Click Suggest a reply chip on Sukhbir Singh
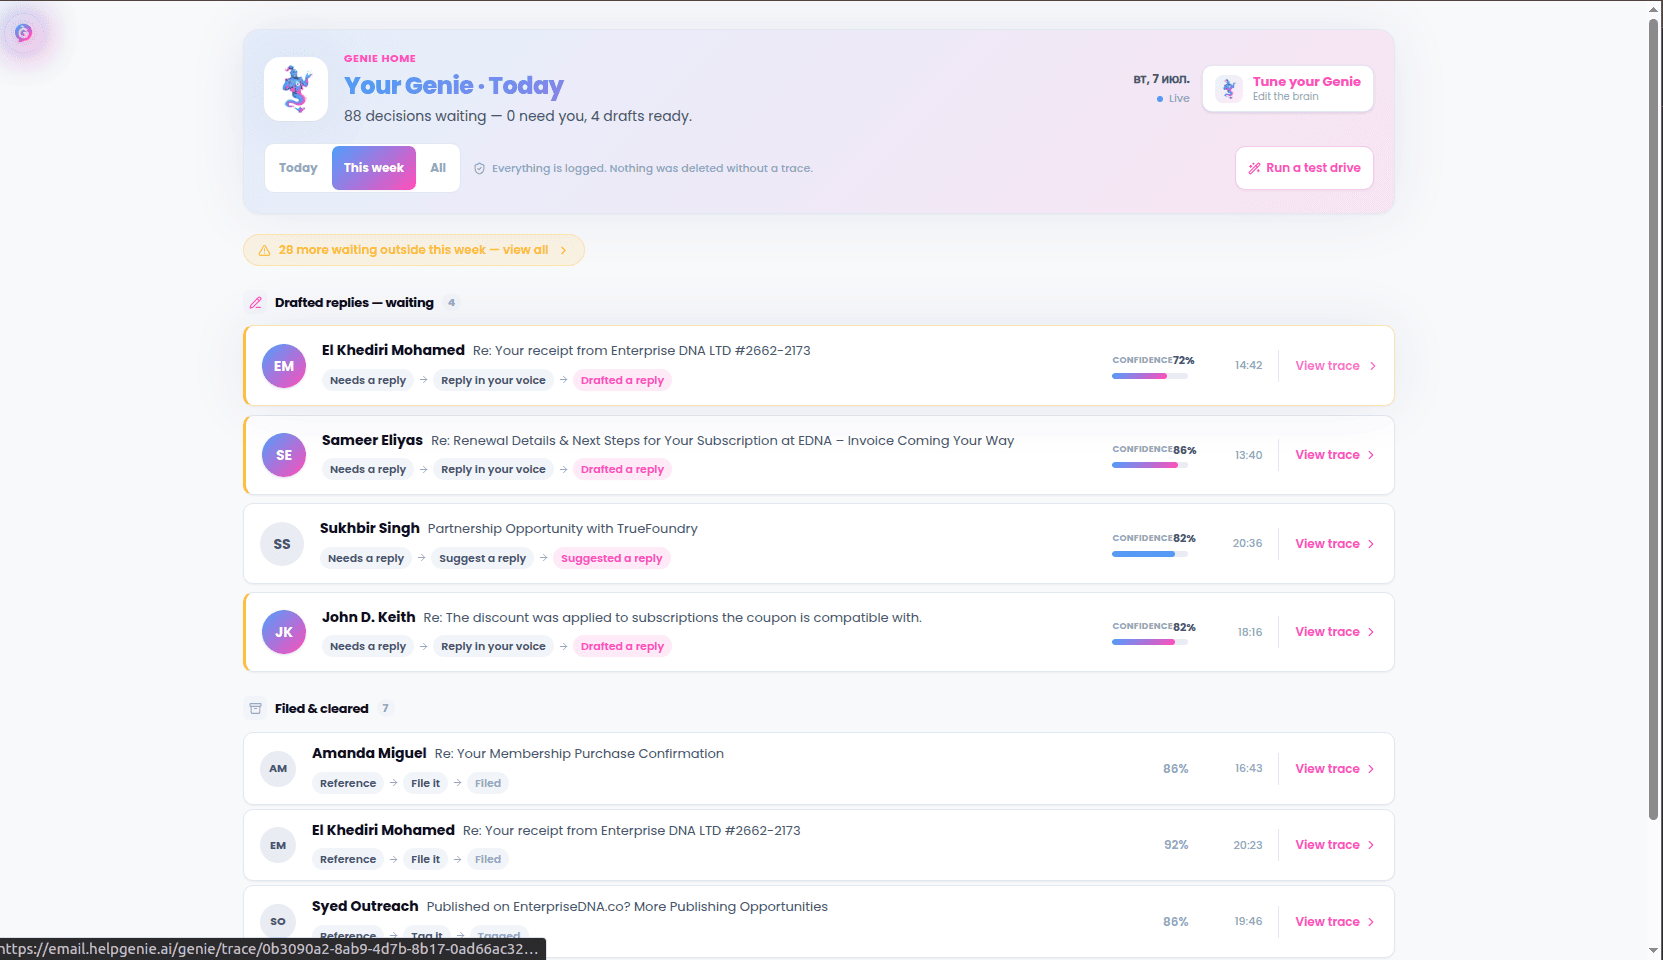Screen dimensions: 1663x960 pos(482,559)
